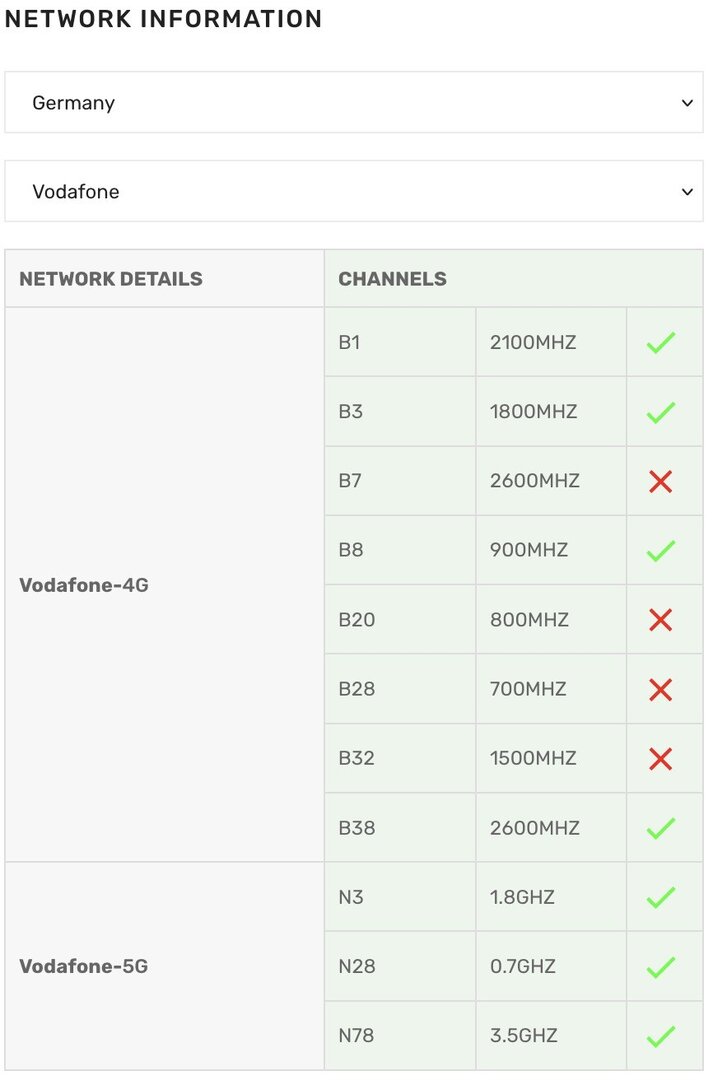Click the green checkmark for B8 900MHZ
Screen dimensions: 713x1080
click(661, 550)
